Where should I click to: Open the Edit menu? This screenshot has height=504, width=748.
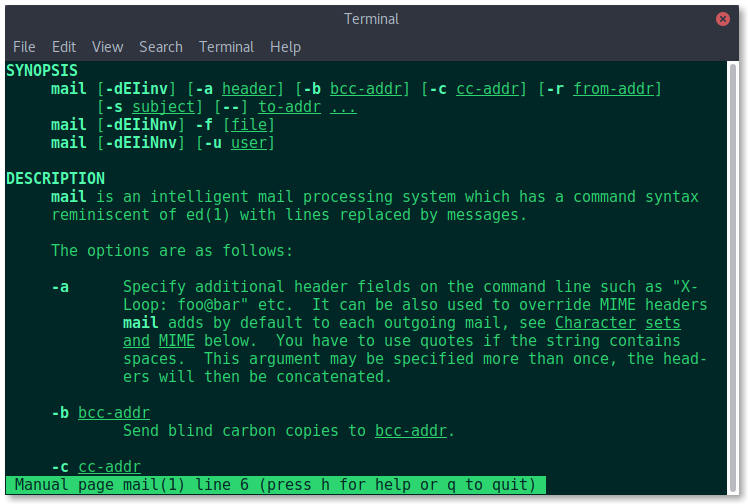pyautogui.click(x=64, y=47)
